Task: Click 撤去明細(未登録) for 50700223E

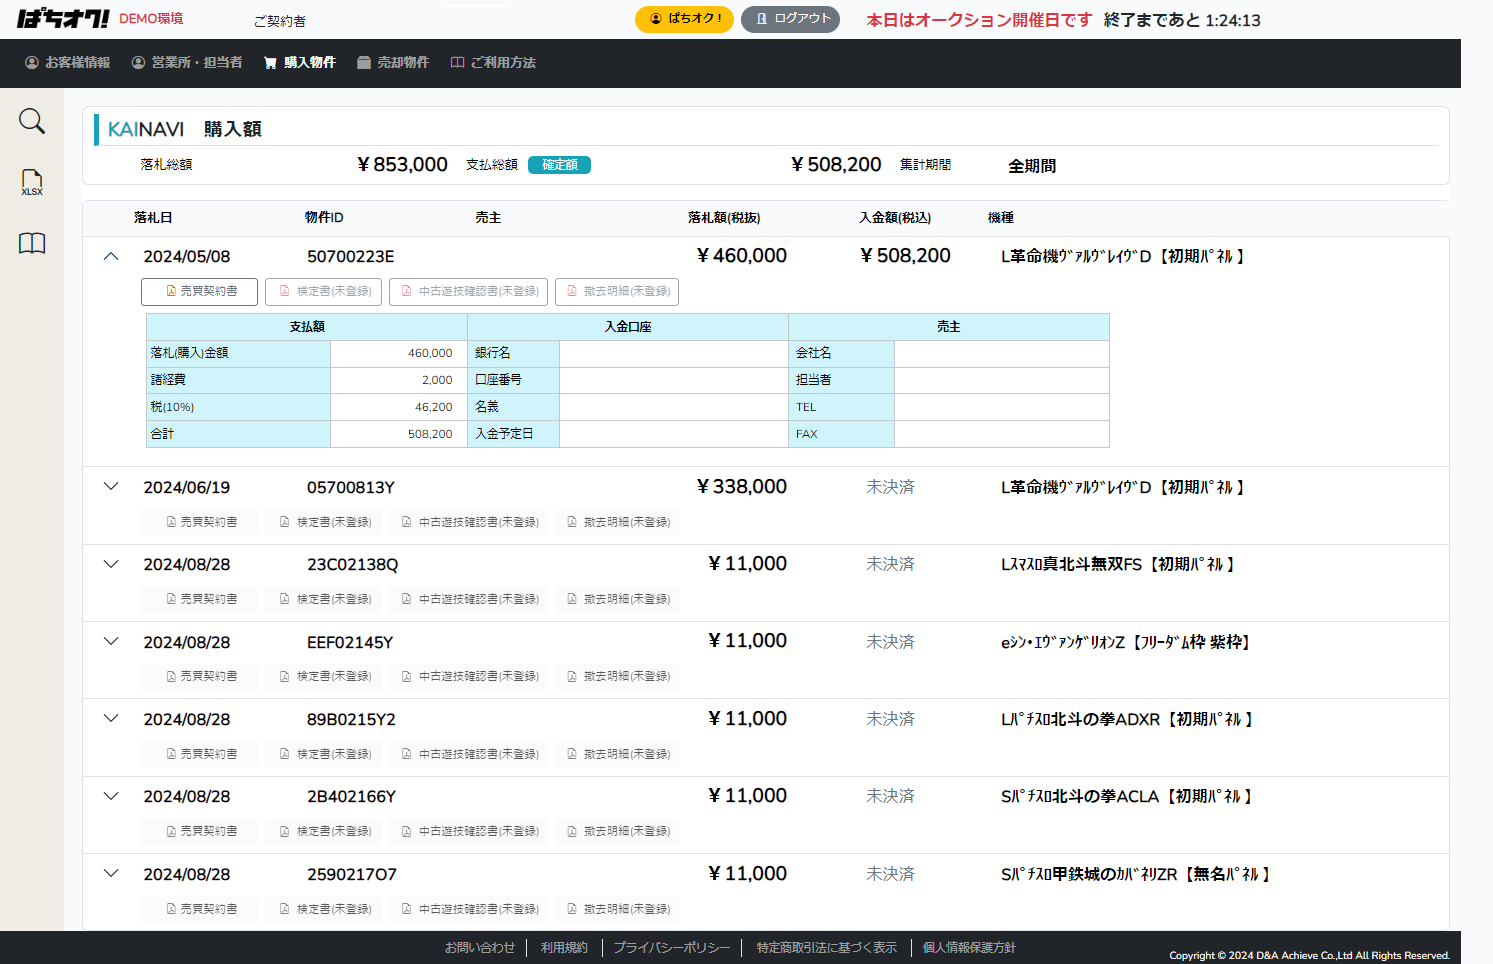Action: [617, 291]
